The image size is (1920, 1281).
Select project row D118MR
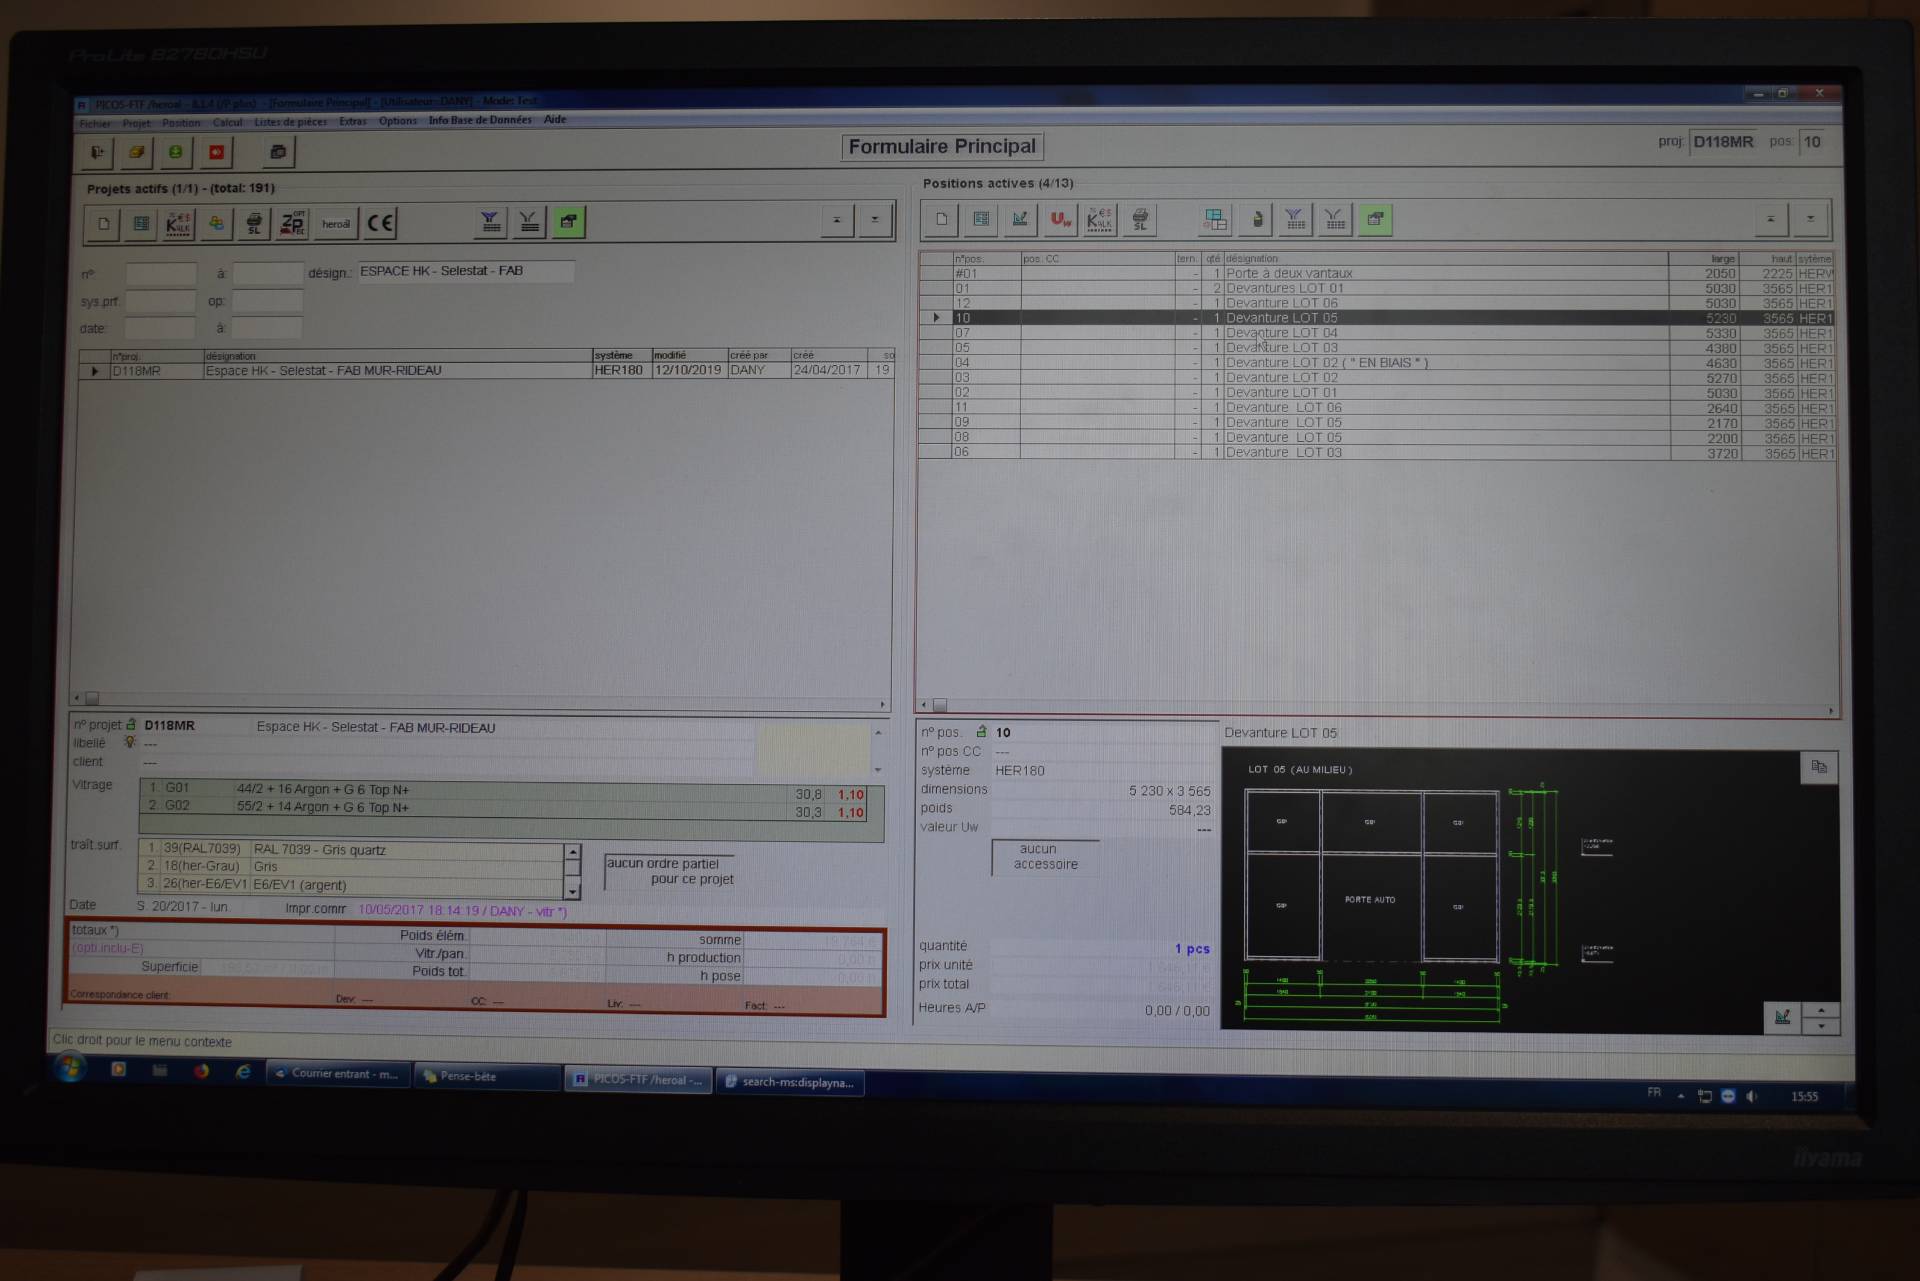(x=486, y=370)
